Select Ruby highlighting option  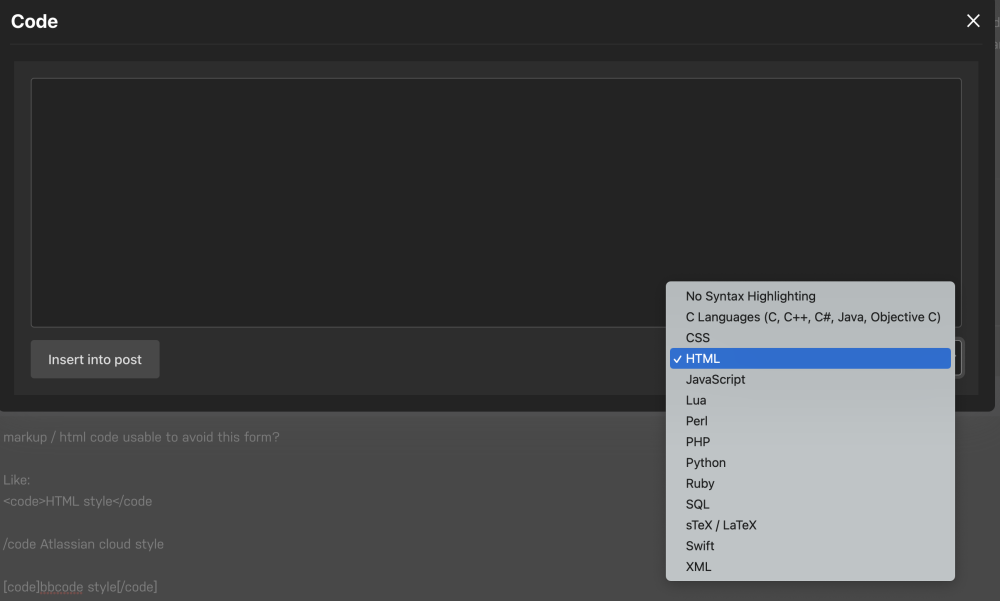[810, 484]
